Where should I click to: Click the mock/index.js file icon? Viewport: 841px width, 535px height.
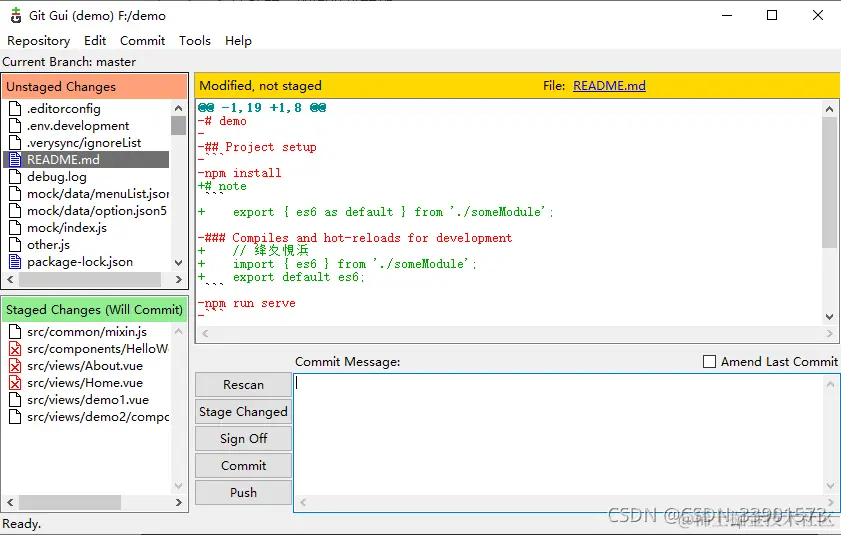point(15,228)
